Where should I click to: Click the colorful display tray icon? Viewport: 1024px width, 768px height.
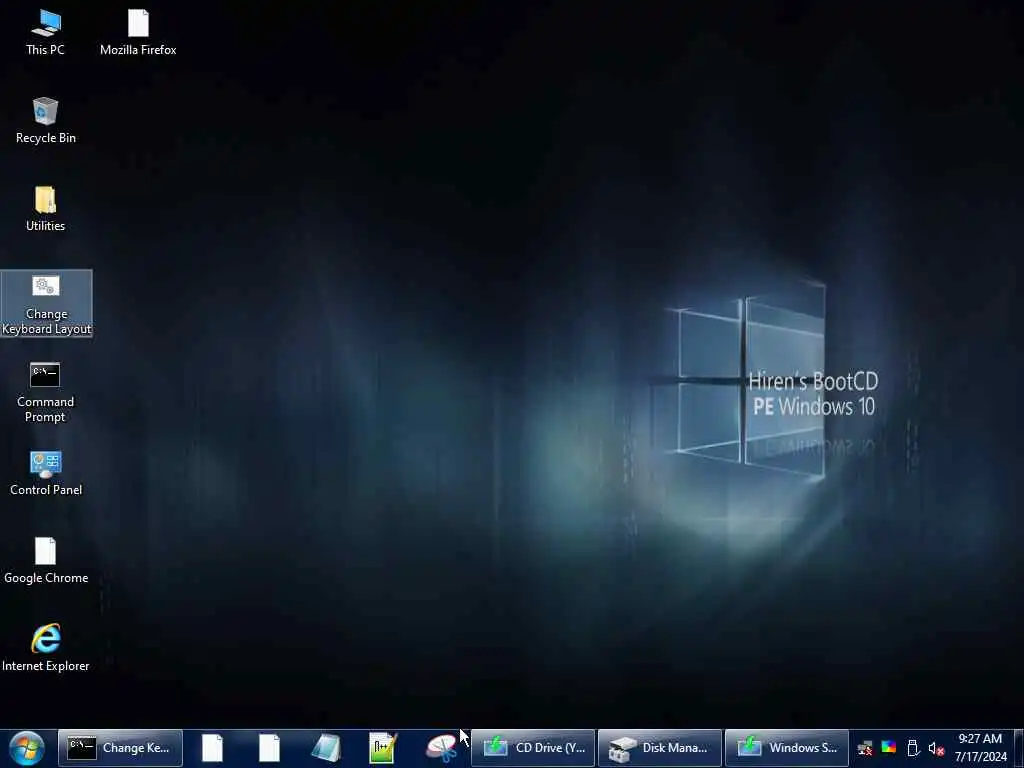[889, 747]
